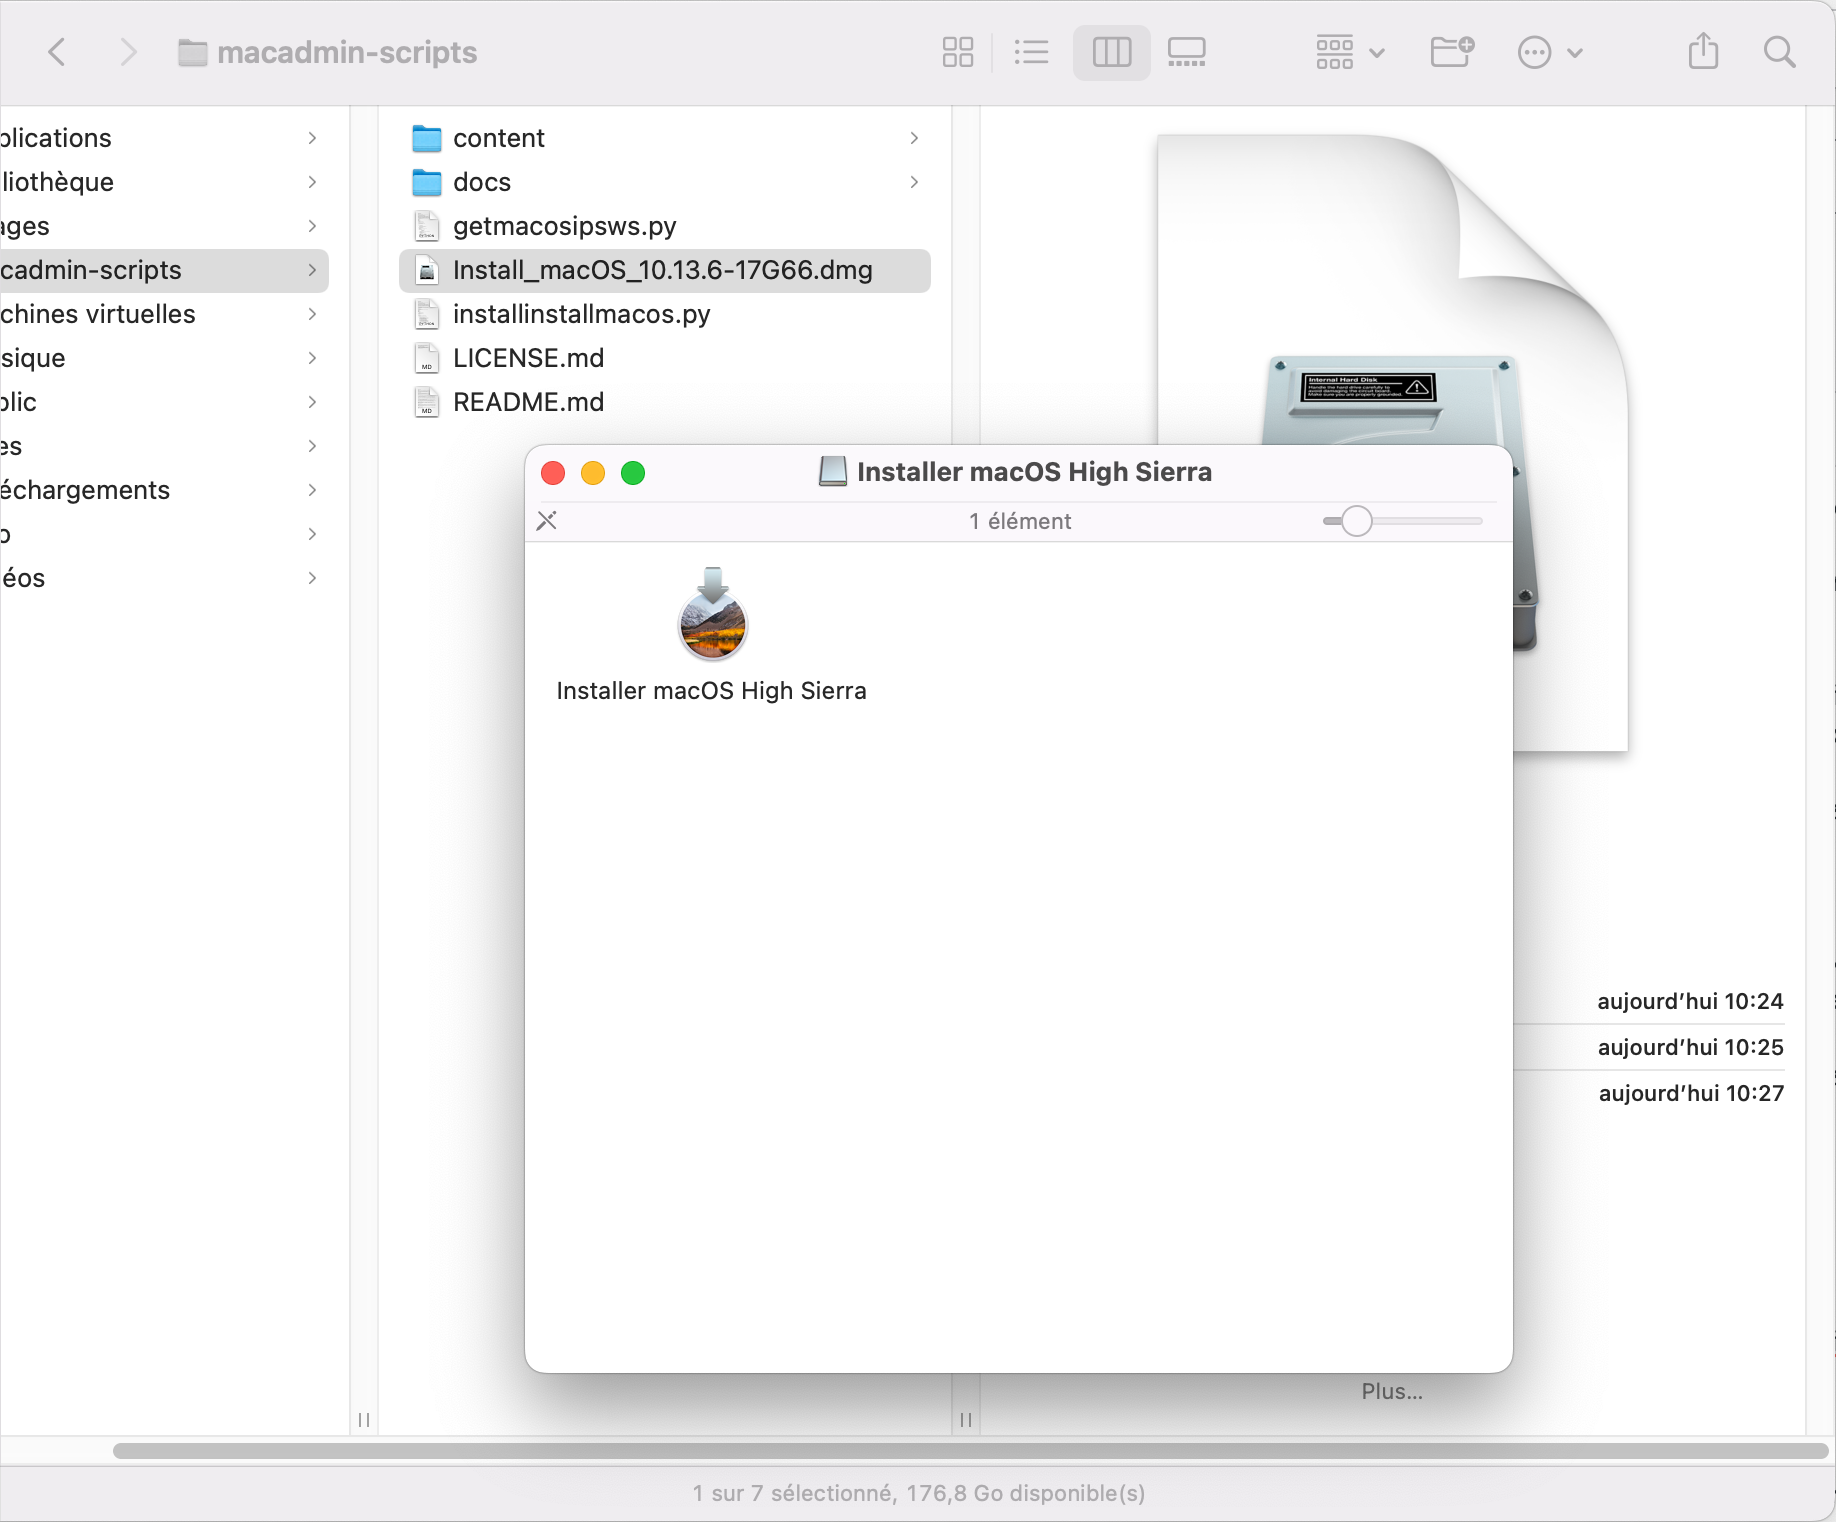Select the 'échargements' folder row
1836x1522 pixels.
click(163, 490)
